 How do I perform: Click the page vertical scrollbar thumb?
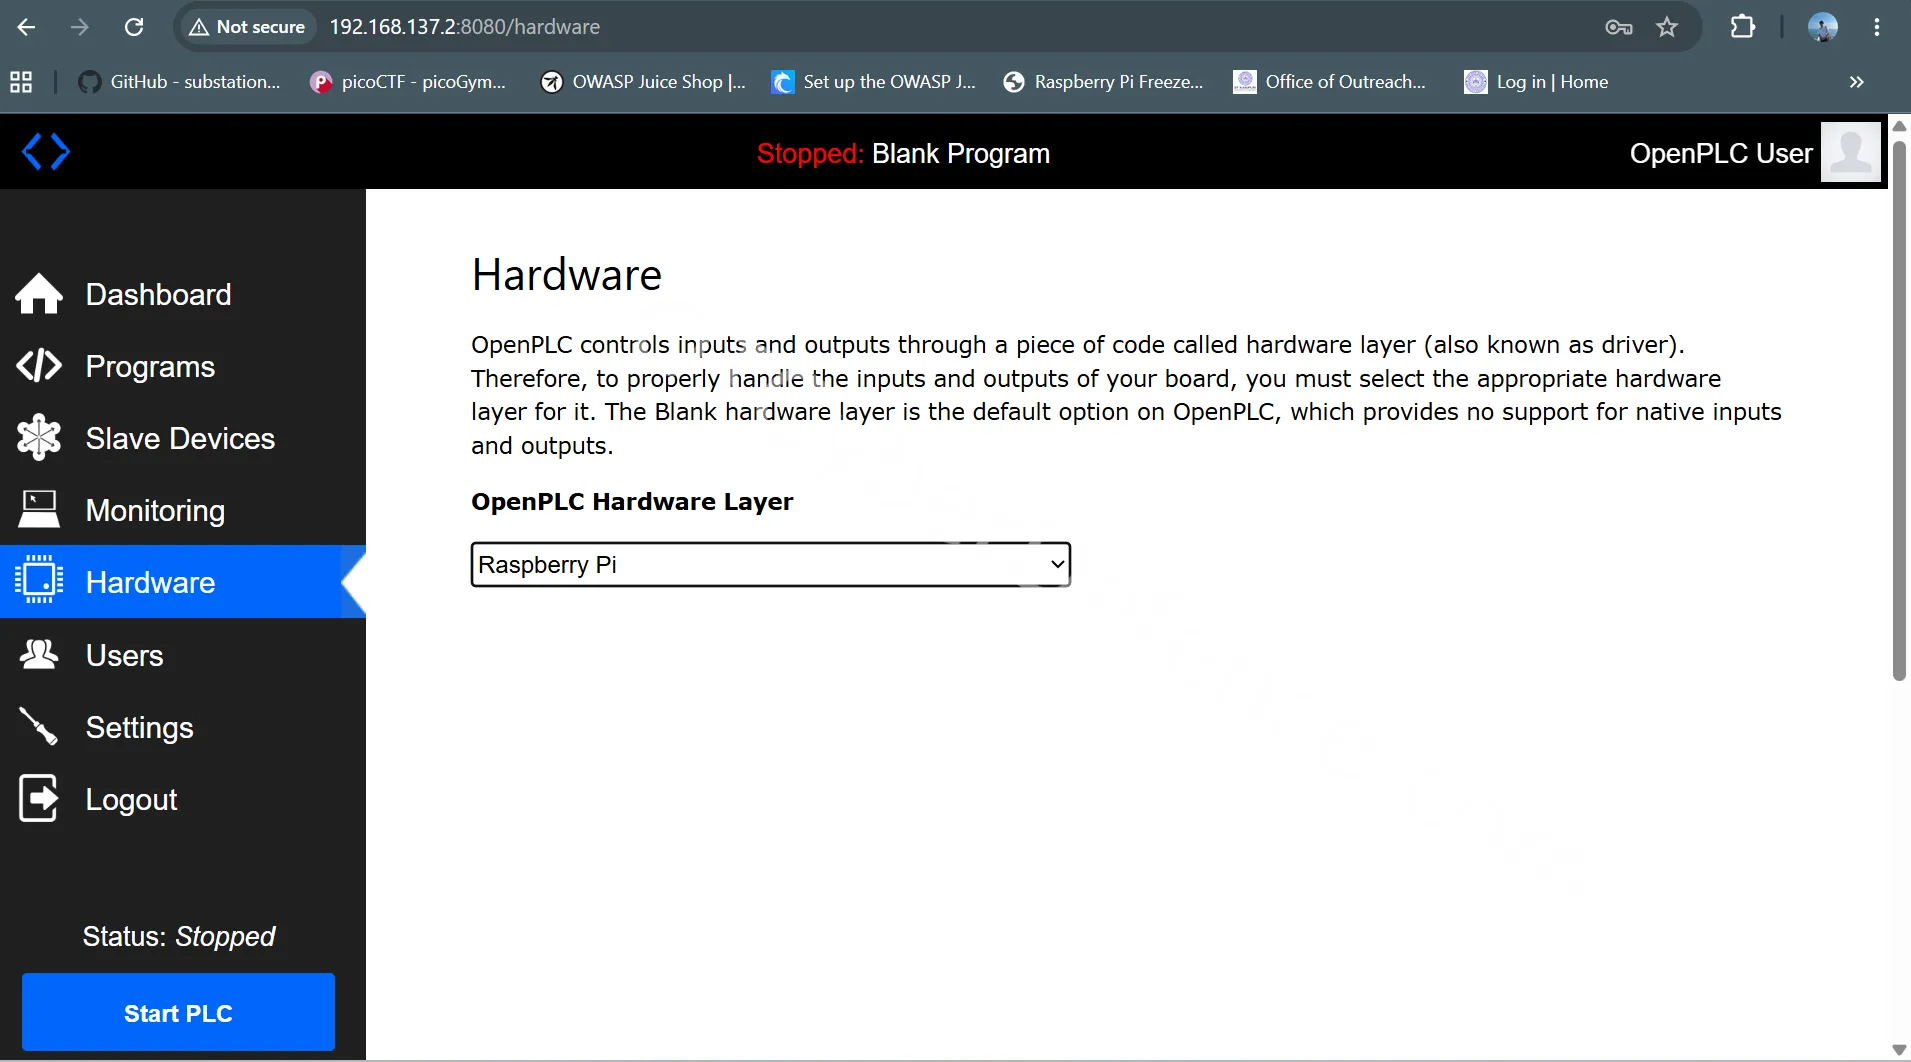point(1899,410)
